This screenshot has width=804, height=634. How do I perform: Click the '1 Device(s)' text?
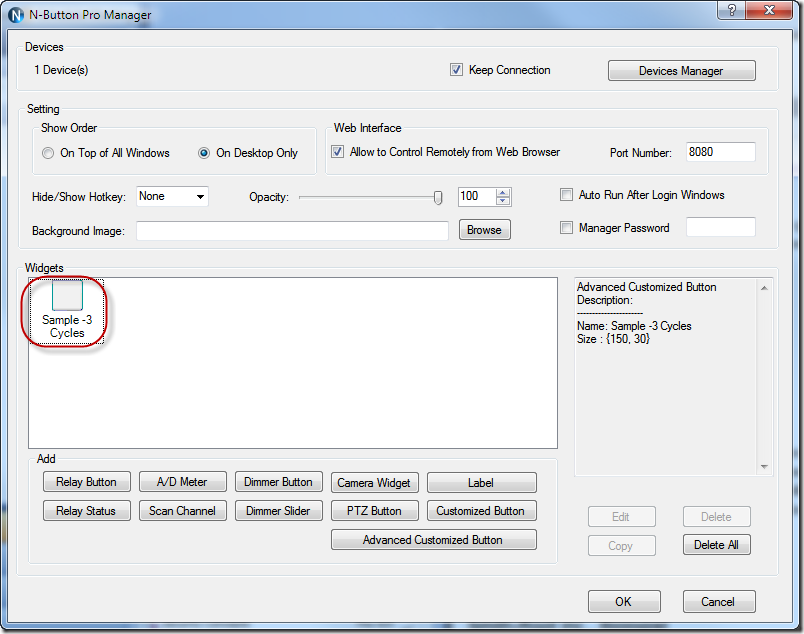[61, 70]
